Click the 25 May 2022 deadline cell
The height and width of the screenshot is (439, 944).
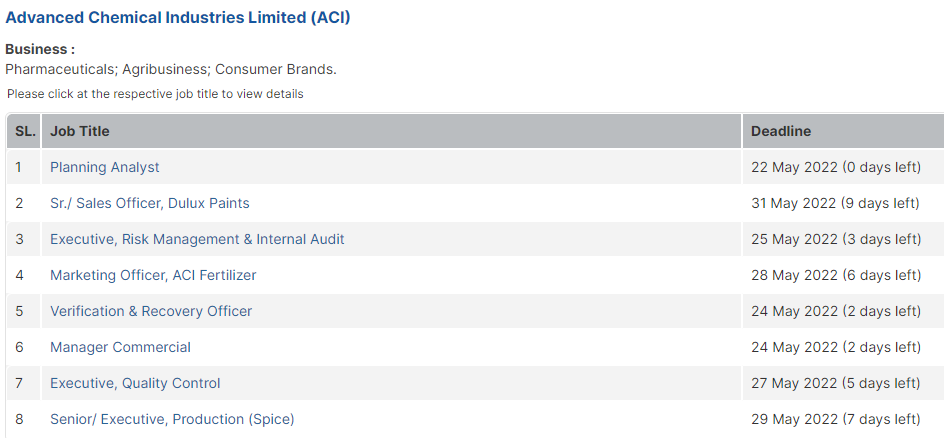tap(843, 239)
